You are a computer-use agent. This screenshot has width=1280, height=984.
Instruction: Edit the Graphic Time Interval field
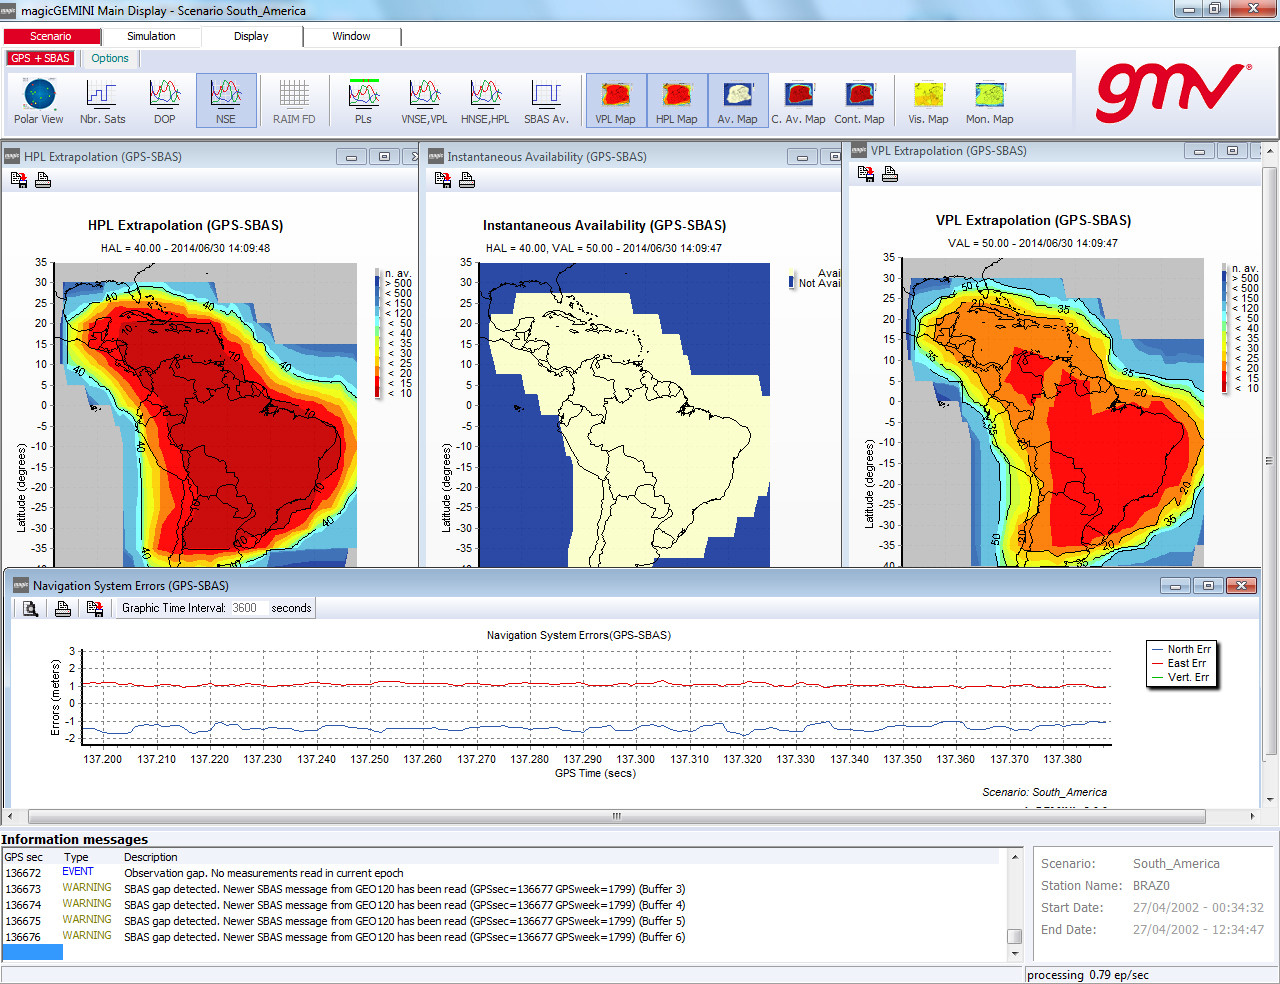click(x=248, y=608)
